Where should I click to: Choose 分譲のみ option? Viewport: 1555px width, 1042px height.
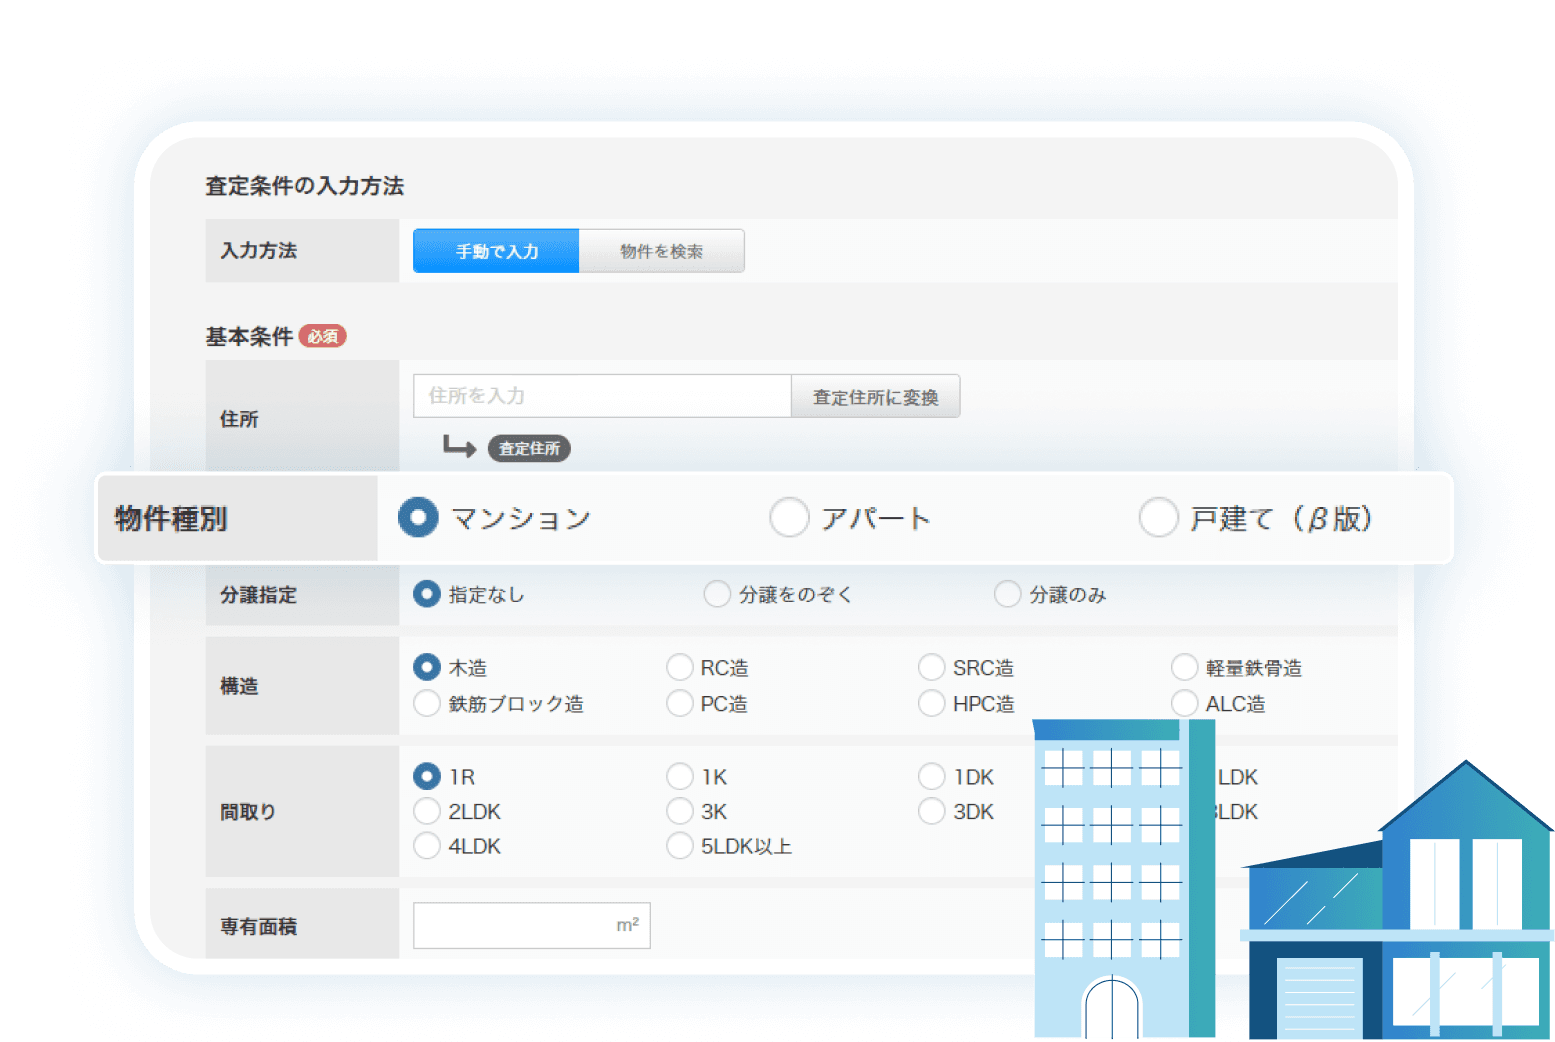tap(1007, 594)
